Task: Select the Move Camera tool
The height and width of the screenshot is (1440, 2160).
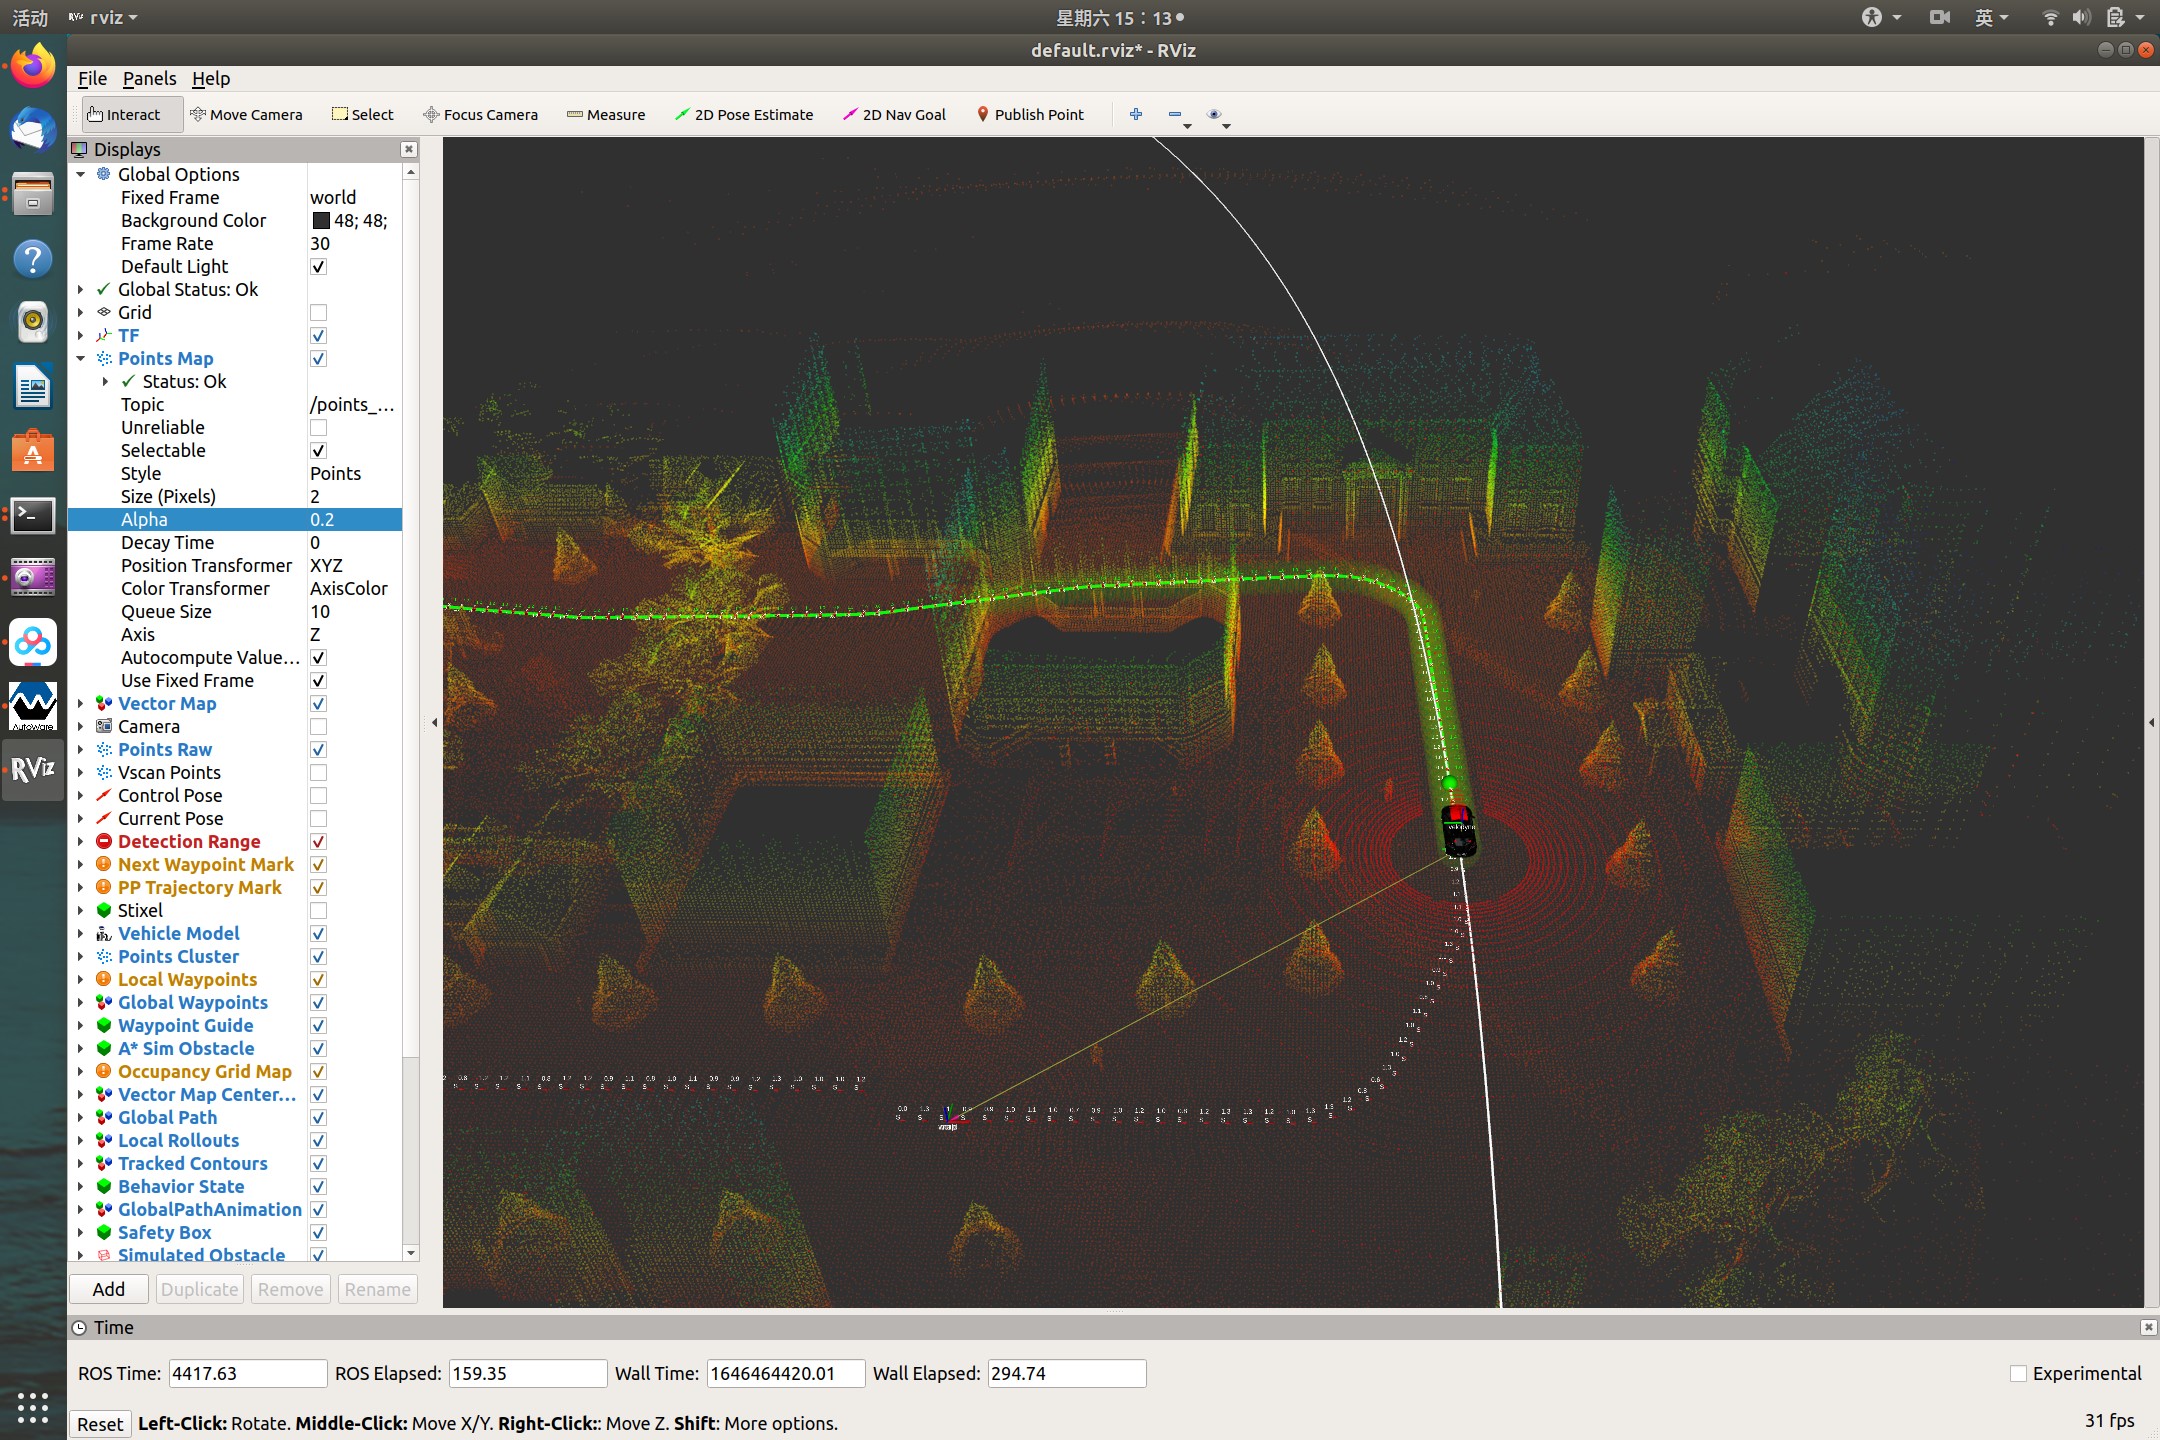Action: [x=246, y=114]
